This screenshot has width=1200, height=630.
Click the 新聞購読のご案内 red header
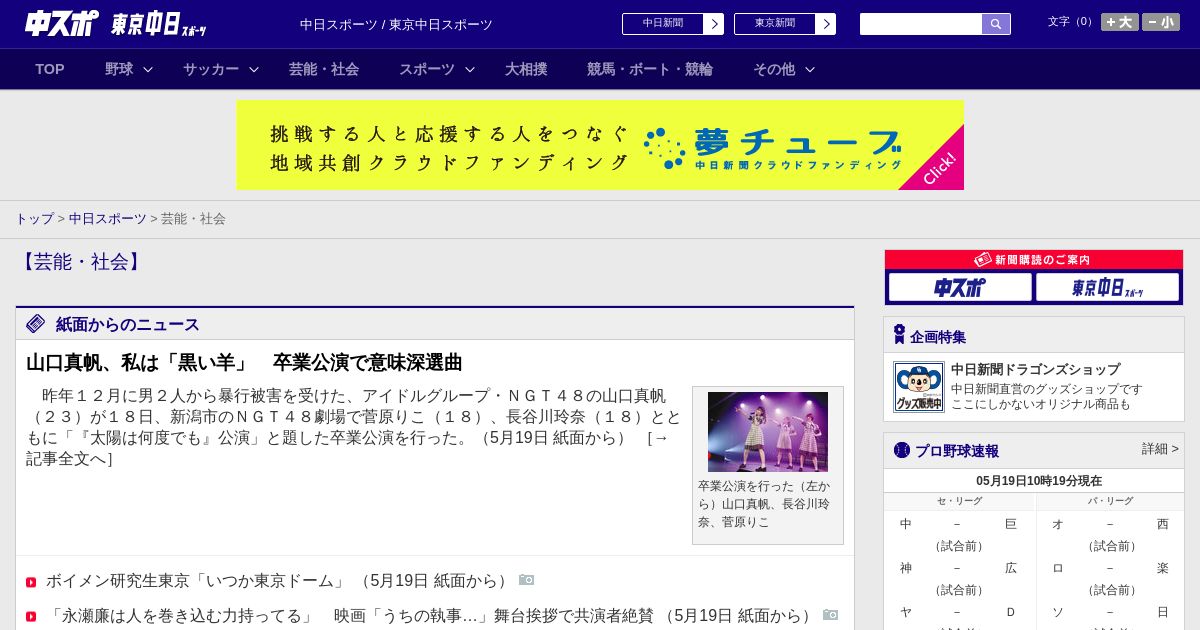click(x=1034, y=259)
